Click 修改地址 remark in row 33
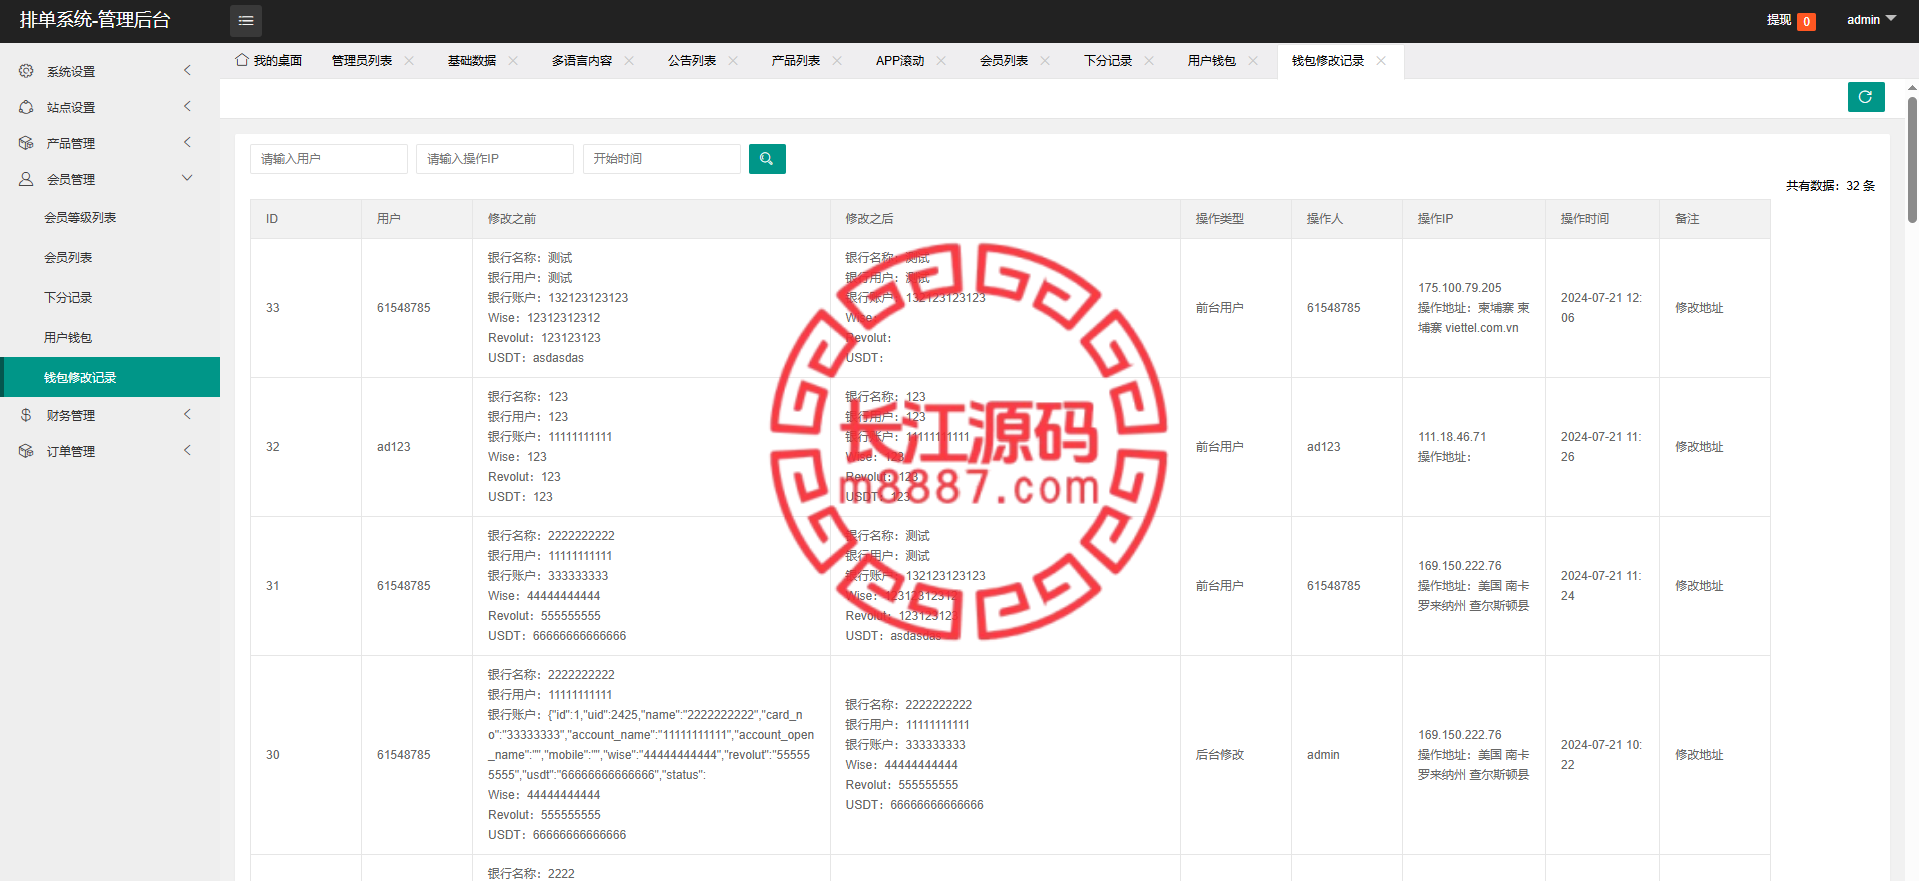The height and width of the screenshot is (881, 1919). point(1699,308)
